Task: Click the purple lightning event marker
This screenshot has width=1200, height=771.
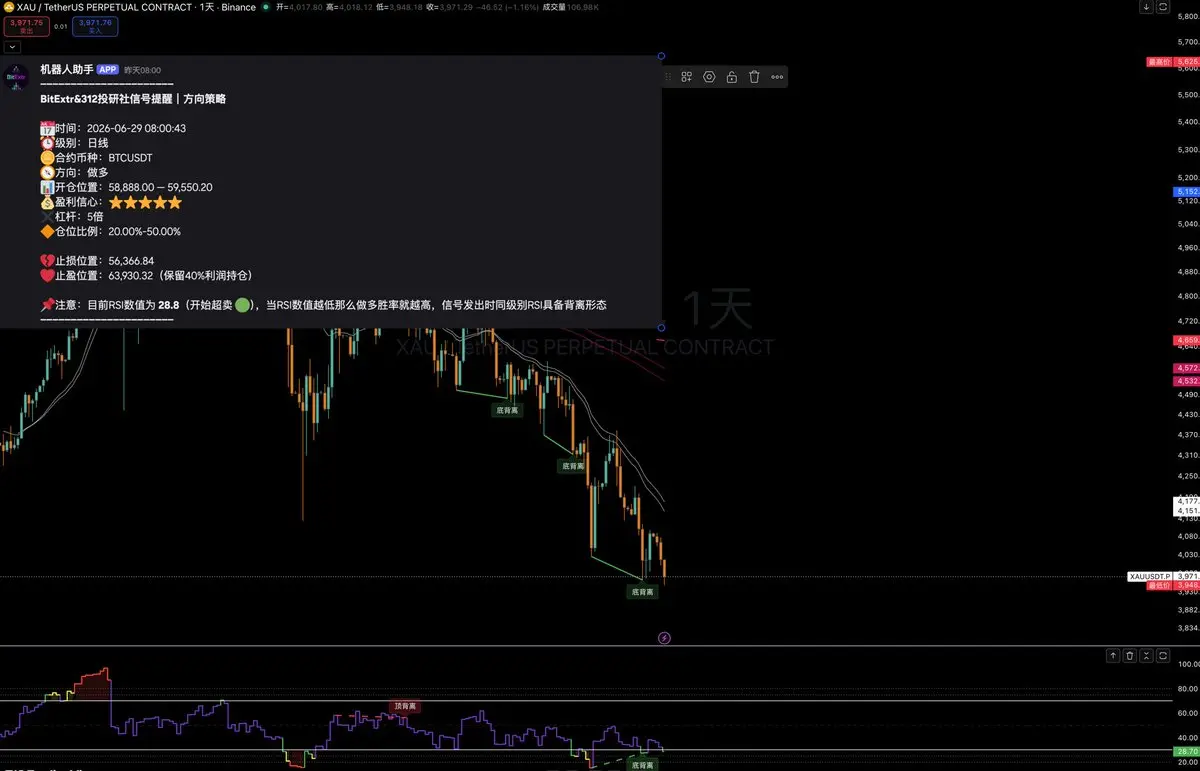Action: (664, 637)
